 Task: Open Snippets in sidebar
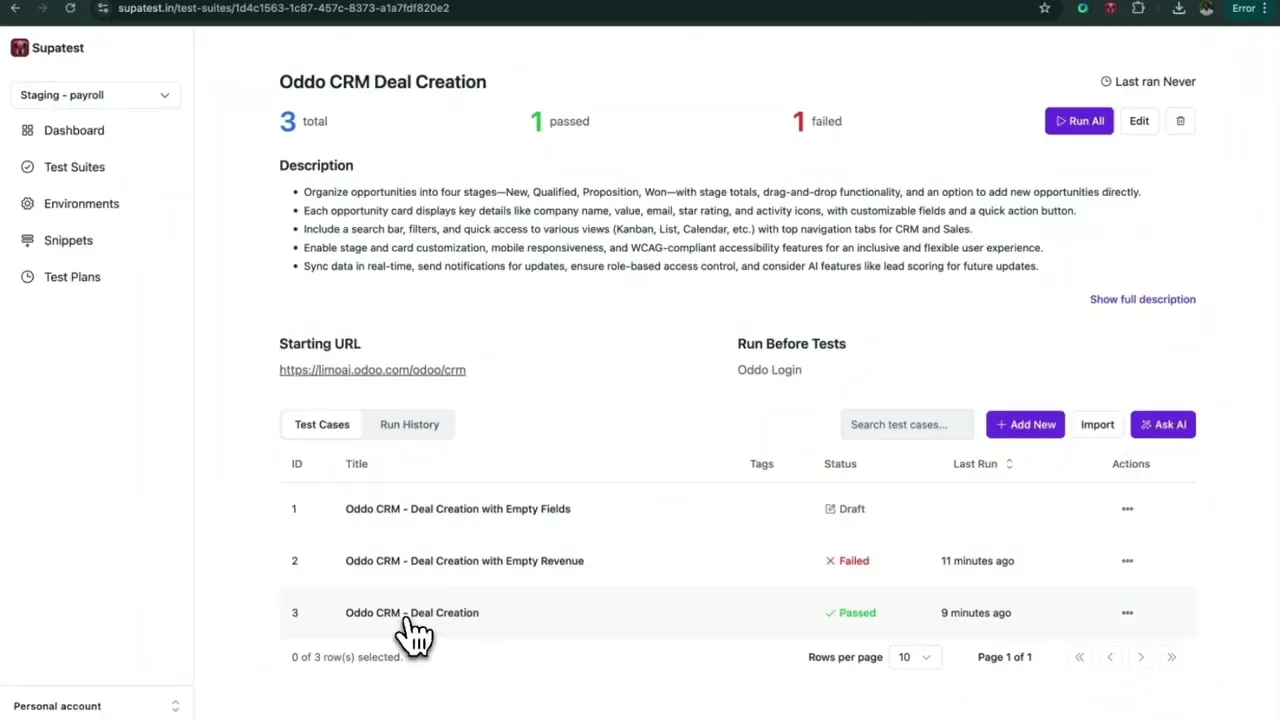coord(68,240)
